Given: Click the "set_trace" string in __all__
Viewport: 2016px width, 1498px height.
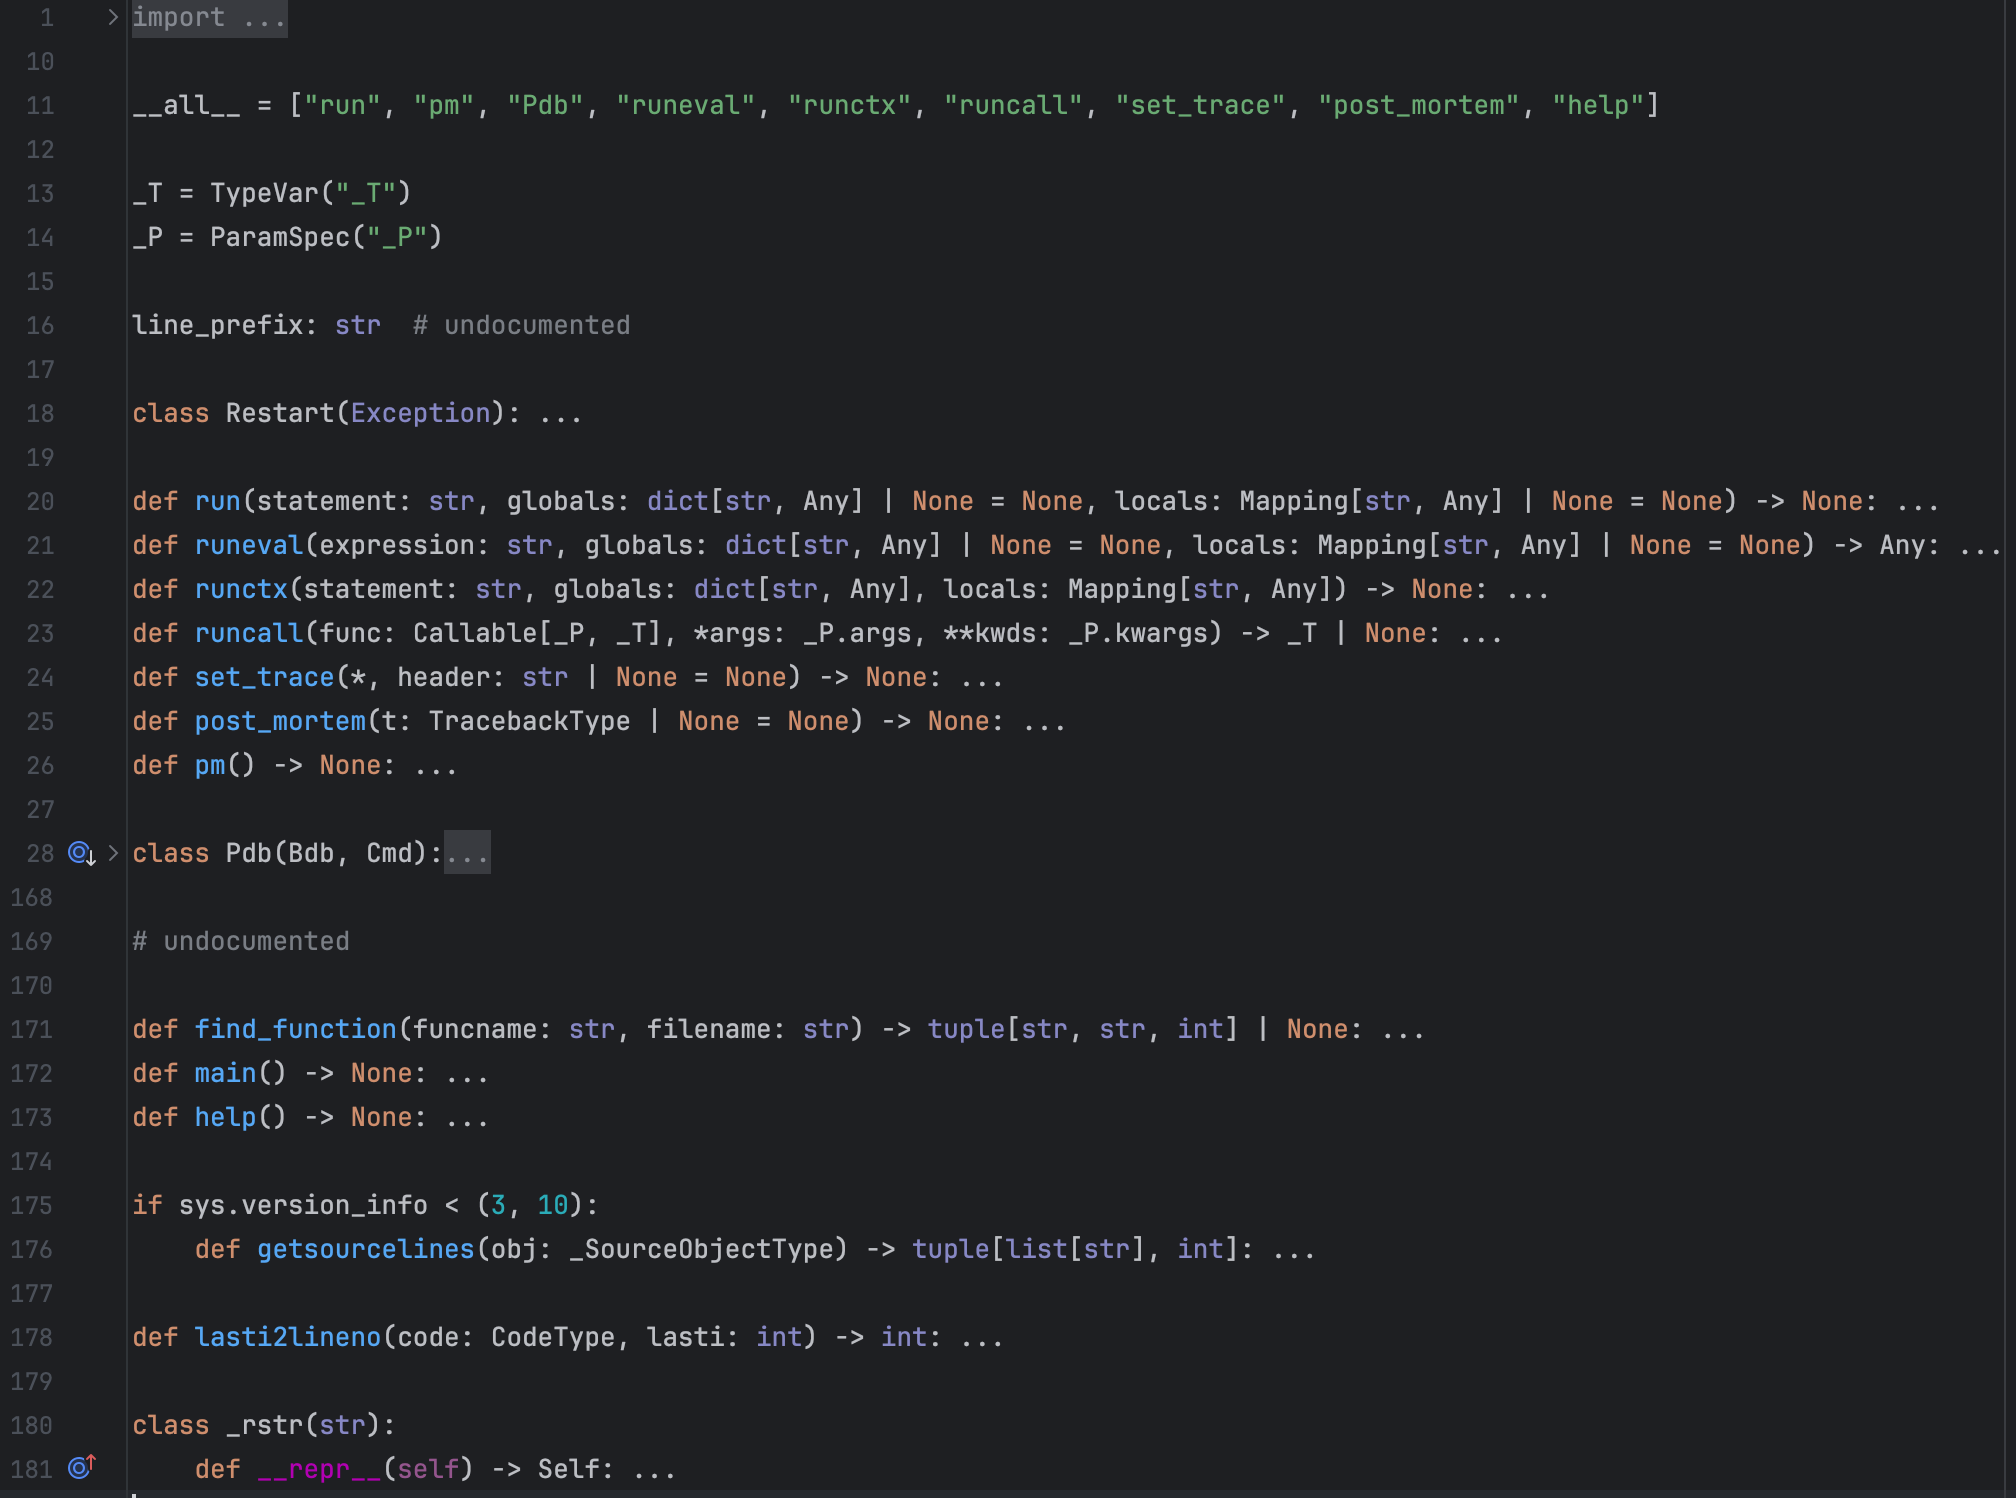Looking at the screenshot, I should click(x=1200, y=105).
